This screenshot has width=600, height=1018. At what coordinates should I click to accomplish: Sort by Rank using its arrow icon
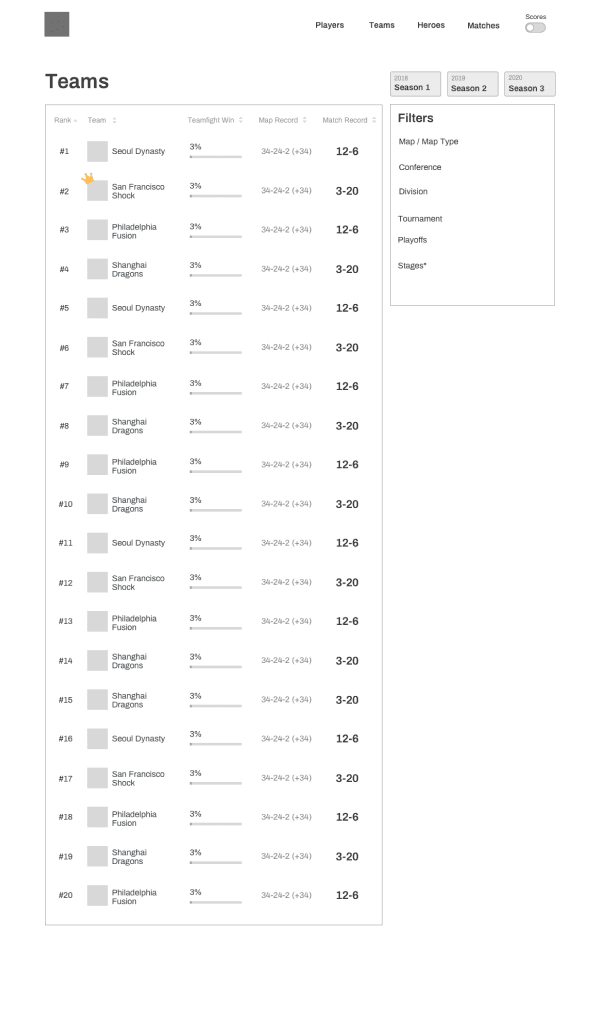point(75,121)
